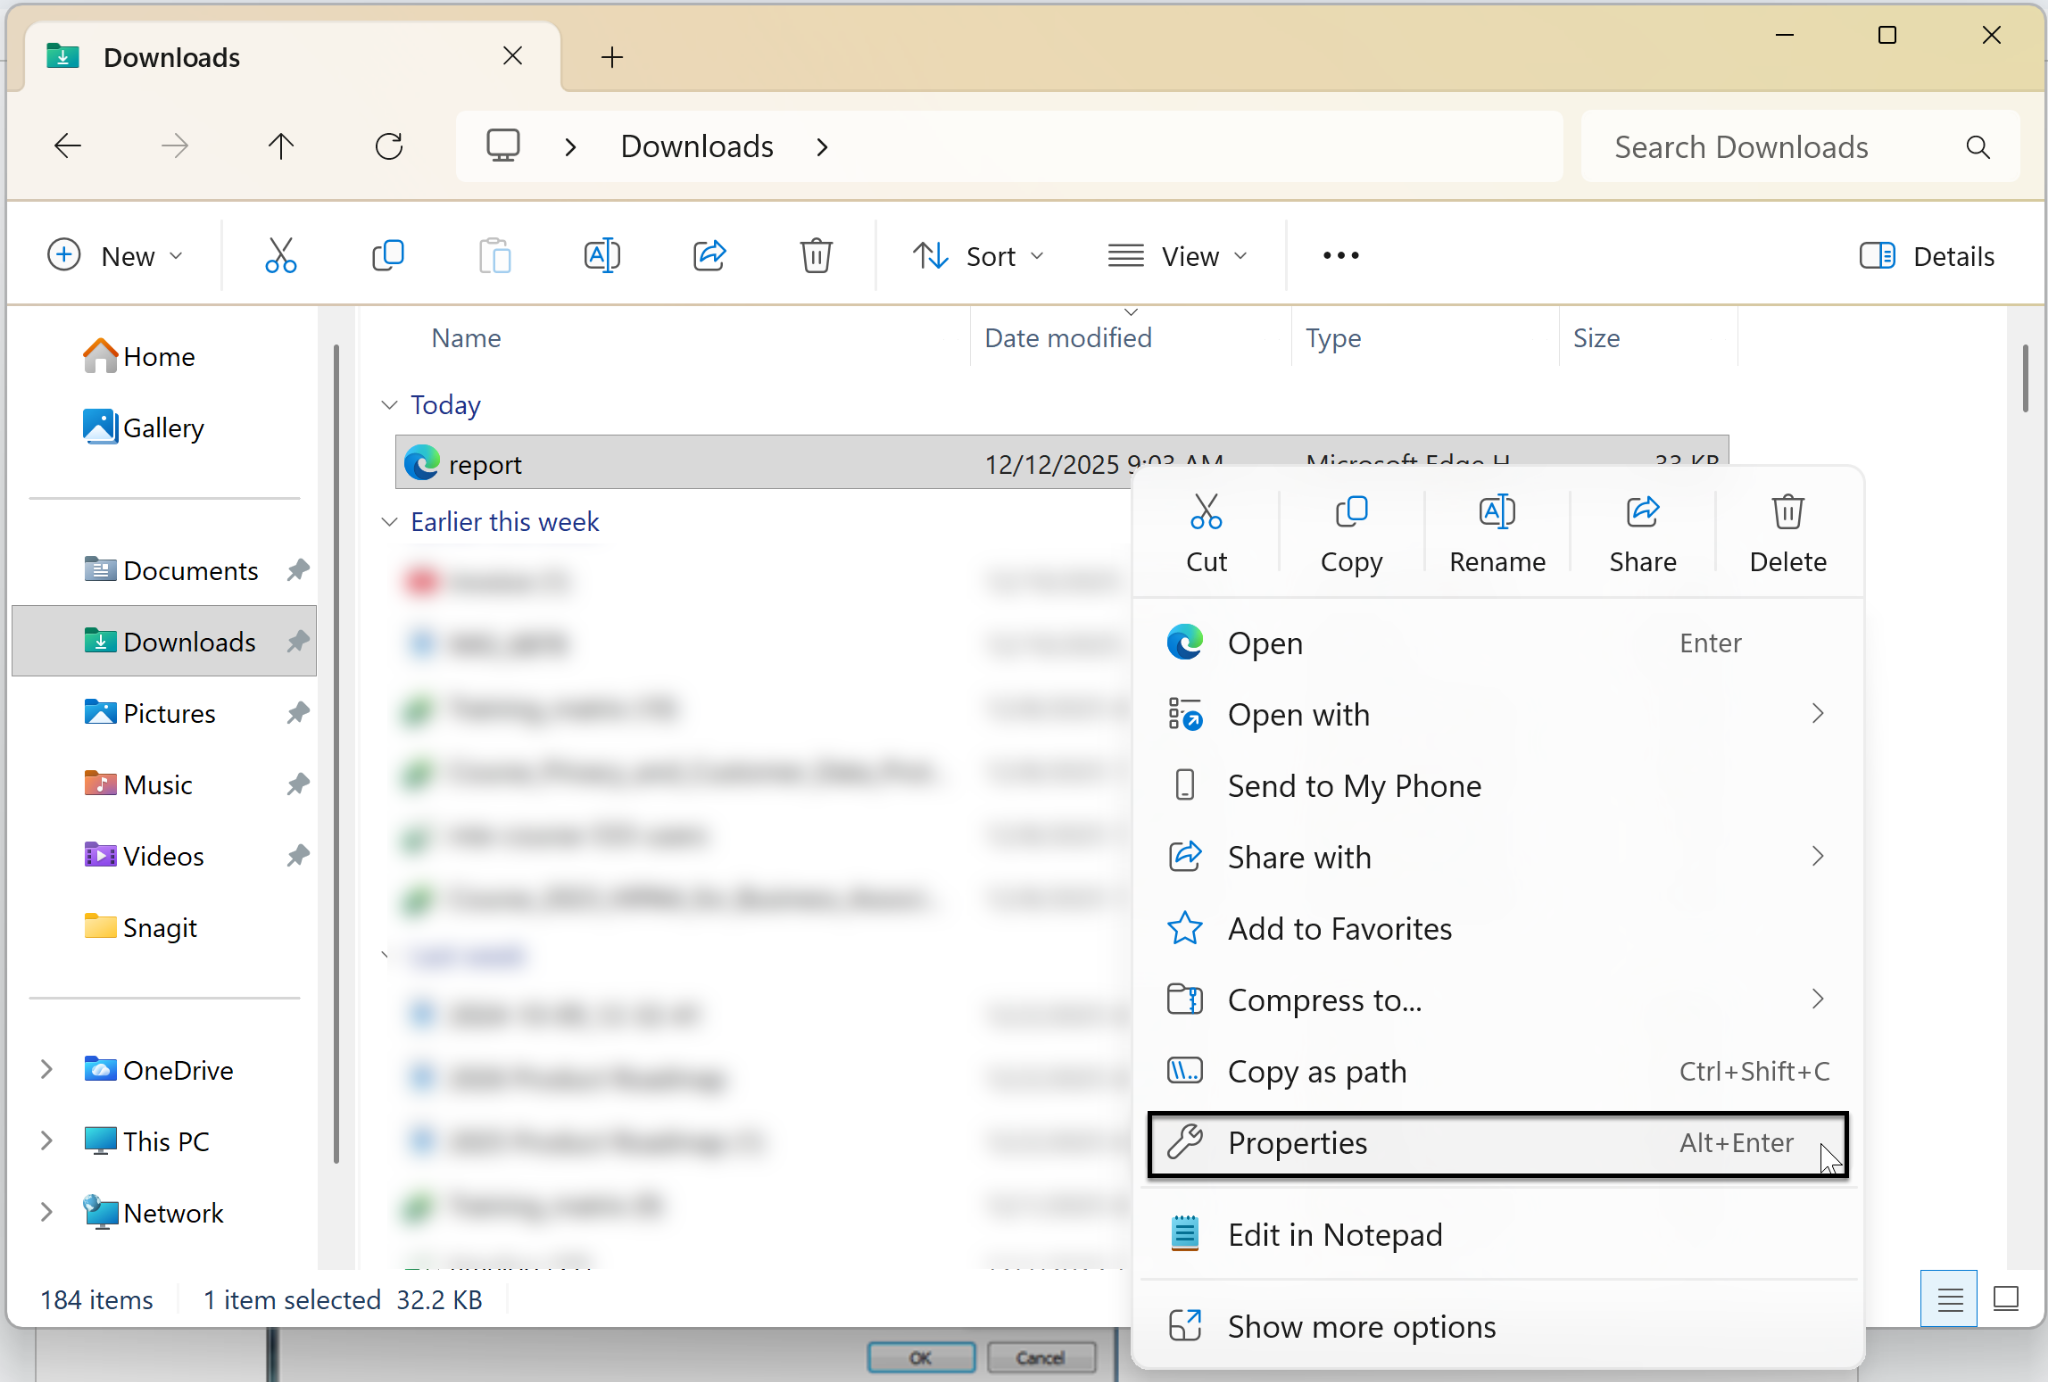The height and width of the screenshot is (1382, 2048).
Task: Click the Up directory arrow
Action: (x=281, y=147)
